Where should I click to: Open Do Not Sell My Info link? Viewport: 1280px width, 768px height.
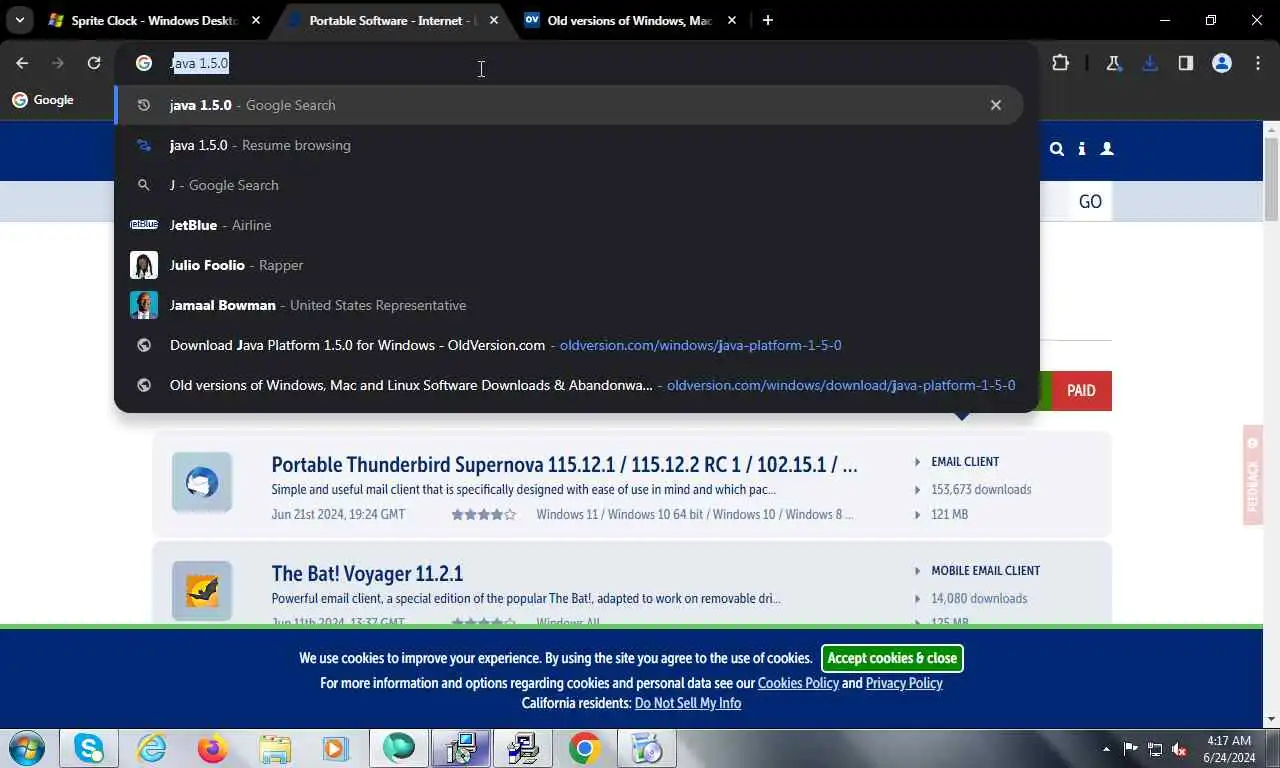coord(688,703)
